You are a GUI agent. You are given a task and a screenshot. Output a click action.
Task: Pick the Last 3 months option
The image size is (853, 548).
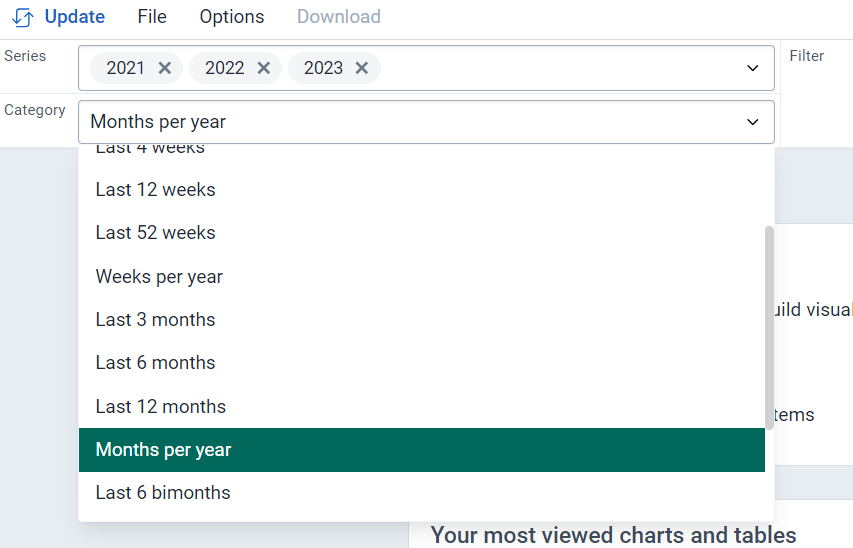[x=422, y=319]
